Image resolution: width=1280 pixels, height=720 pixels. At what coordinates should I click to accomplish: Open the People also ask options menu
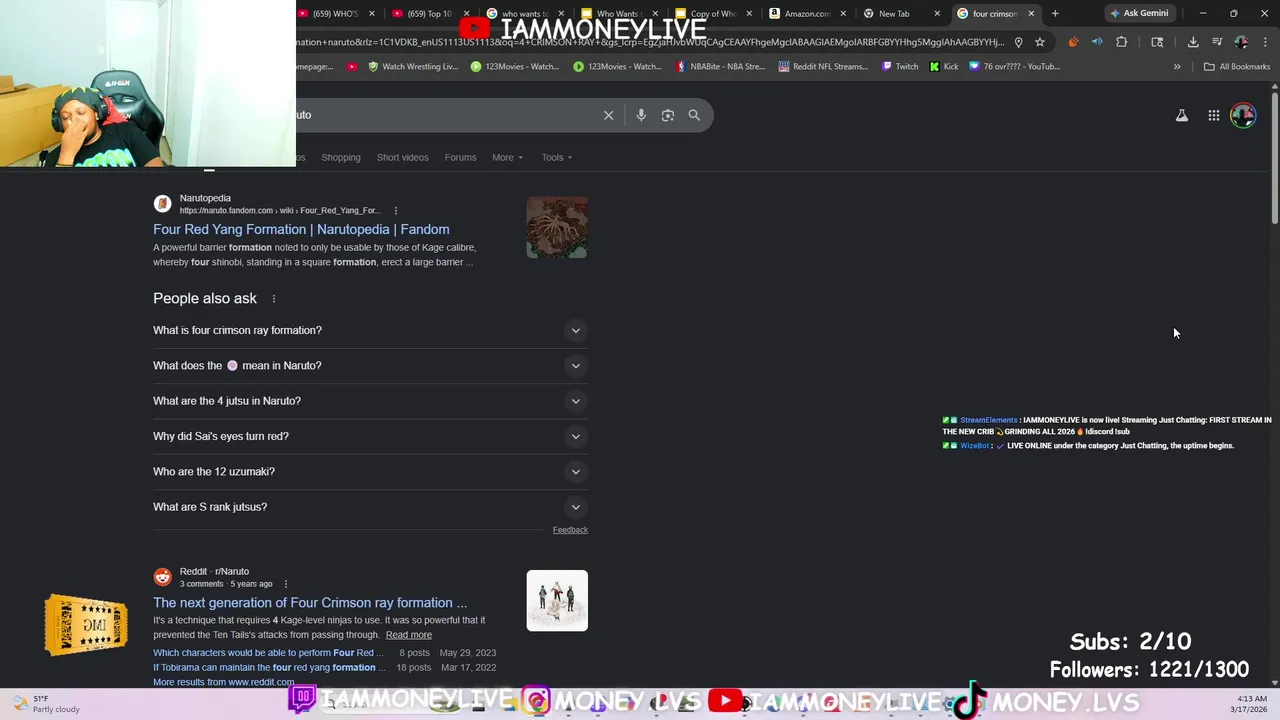pos(274,299)
